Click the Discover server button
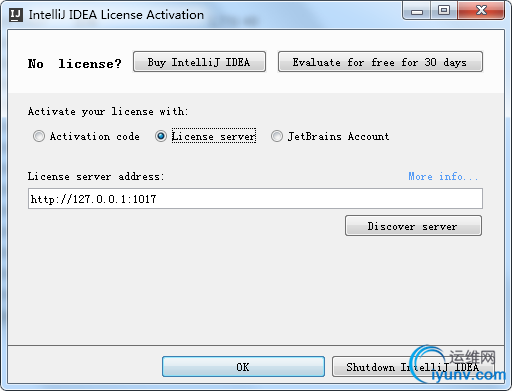Image resolution: width=512 pixels, height=391 pixels. tap(413, 226)
